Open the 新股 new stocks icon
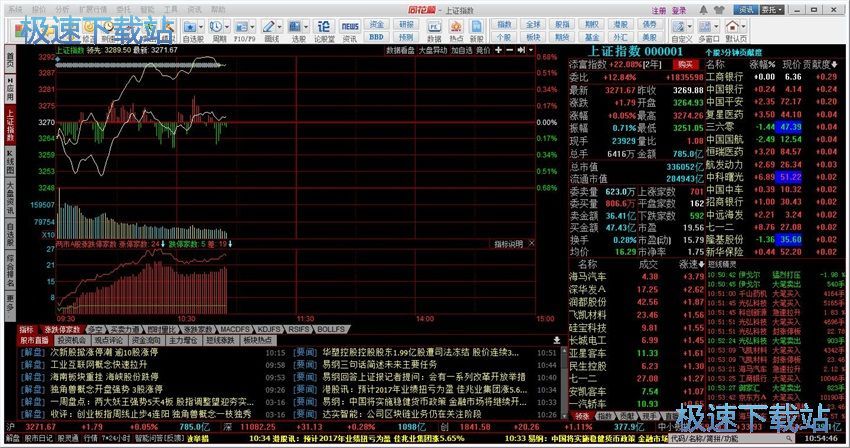 [476, 27]
